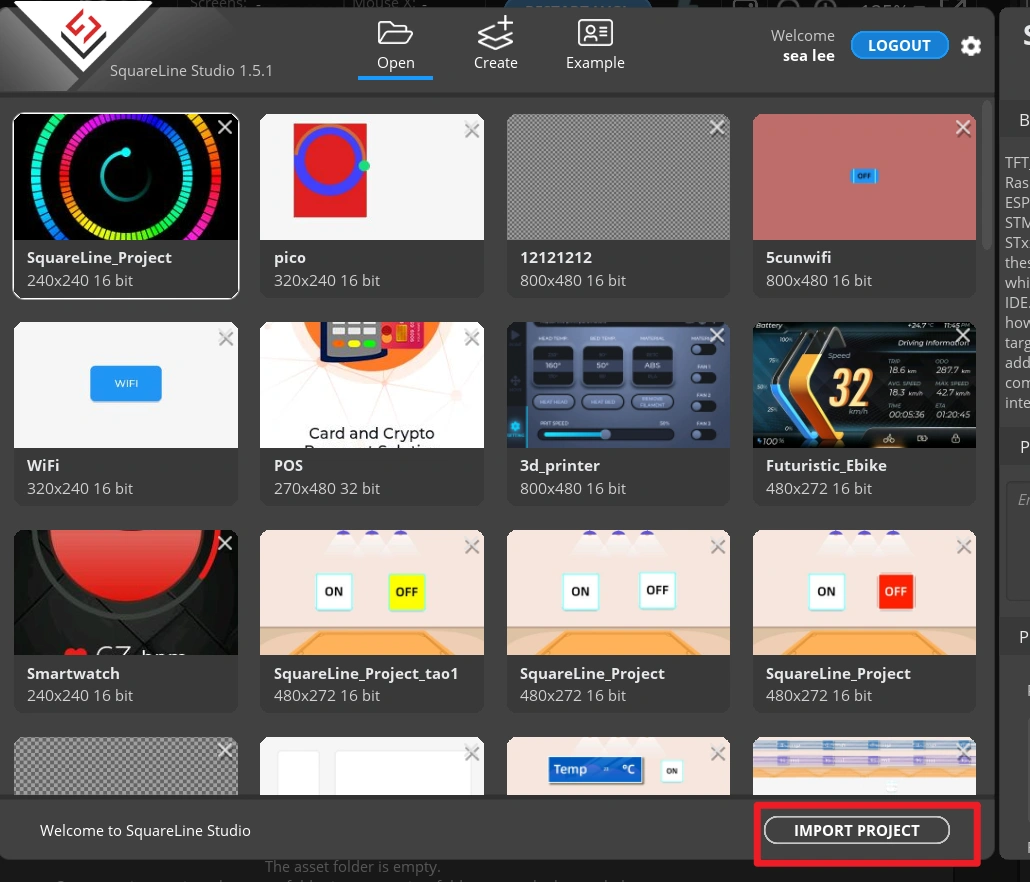
Task: Remove the pico project with X
Action: coord(472,128)
